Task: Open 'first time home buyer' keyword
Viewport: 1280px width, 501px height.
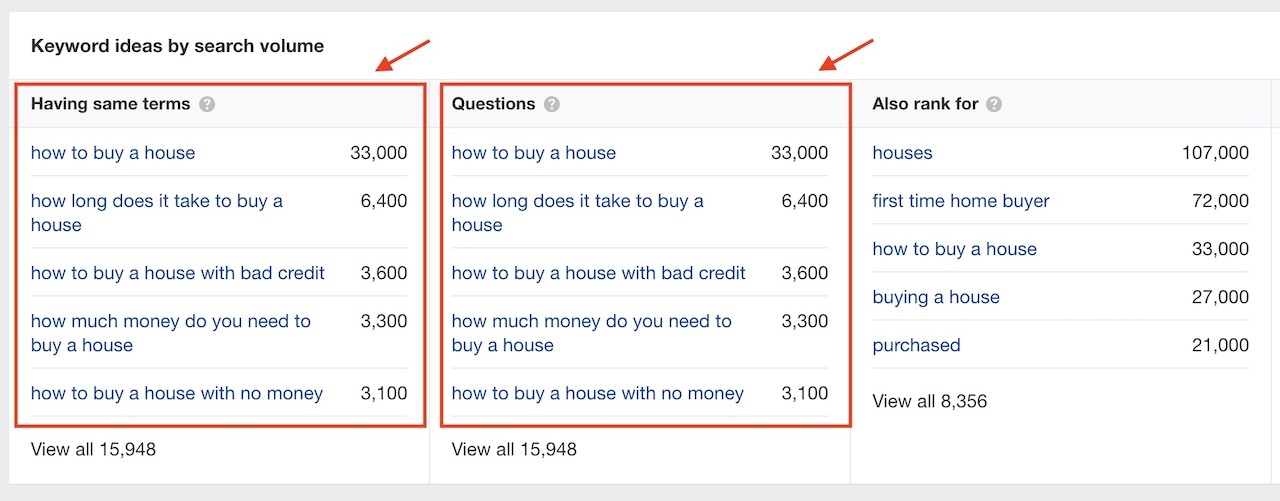Action: [x=961, y=201]
